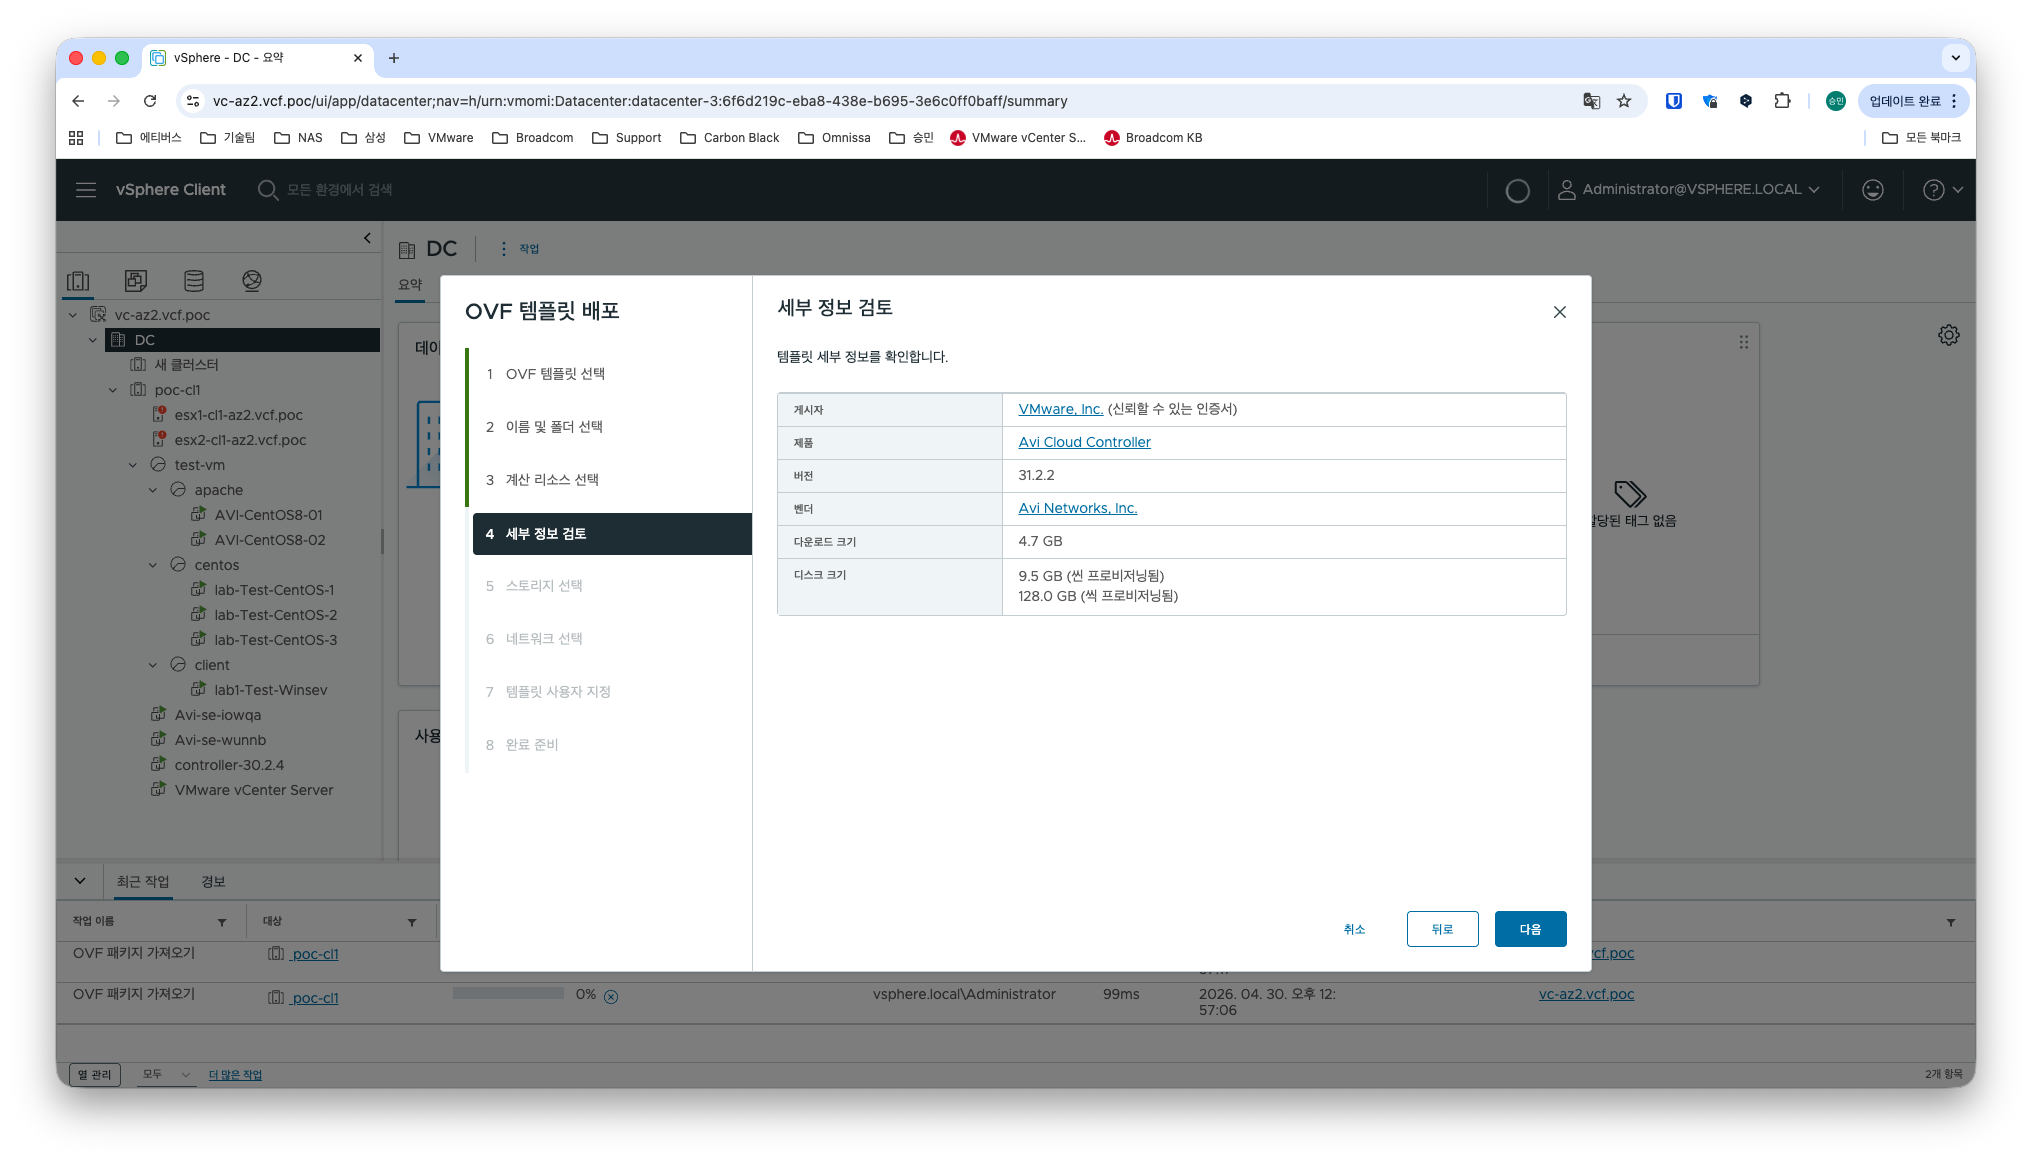Switch to the VMs and Templates view
The image size is (2032, 1162).
click(136, 281)
